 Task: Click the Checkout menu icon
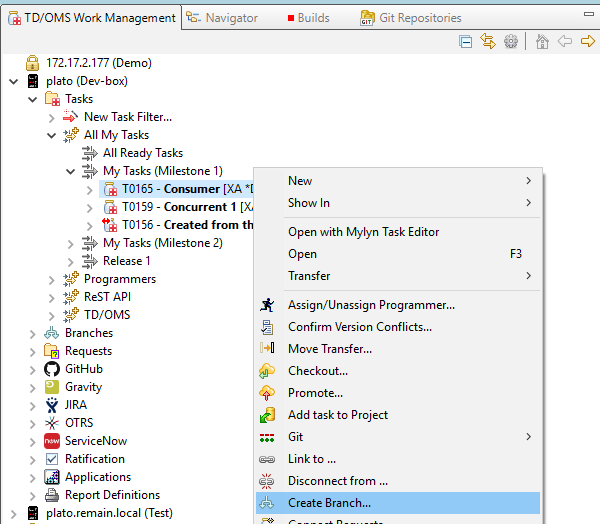[267, 371]
